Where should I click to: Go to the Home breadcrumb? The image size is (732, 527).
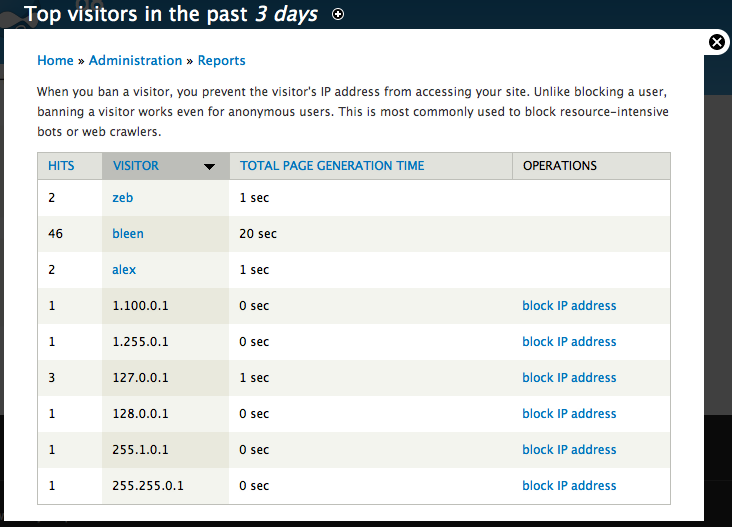(x=55, y=61)
